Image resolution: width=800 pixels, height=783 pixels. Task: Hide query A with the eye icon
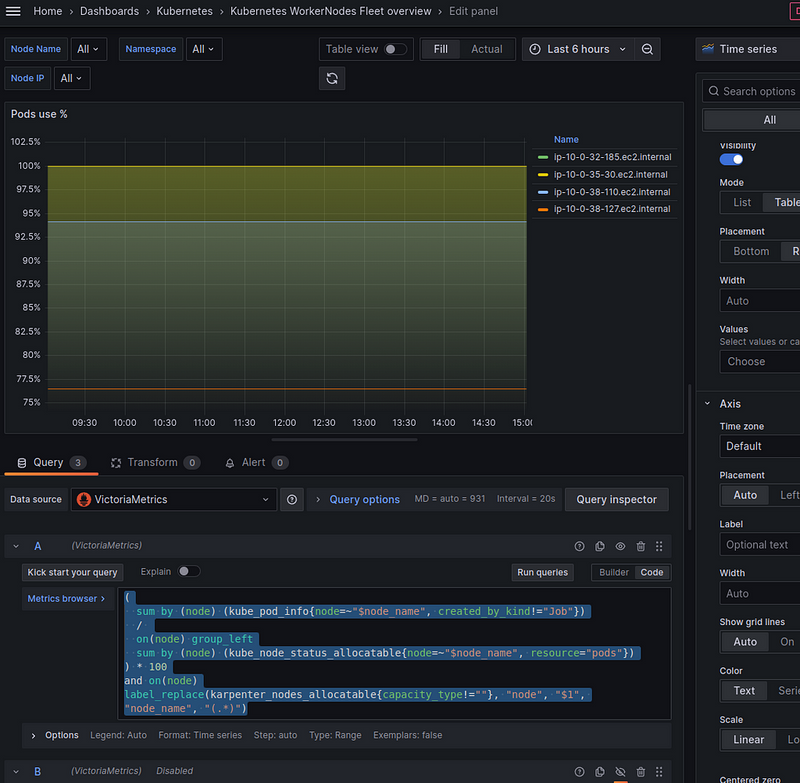(620, 546)
